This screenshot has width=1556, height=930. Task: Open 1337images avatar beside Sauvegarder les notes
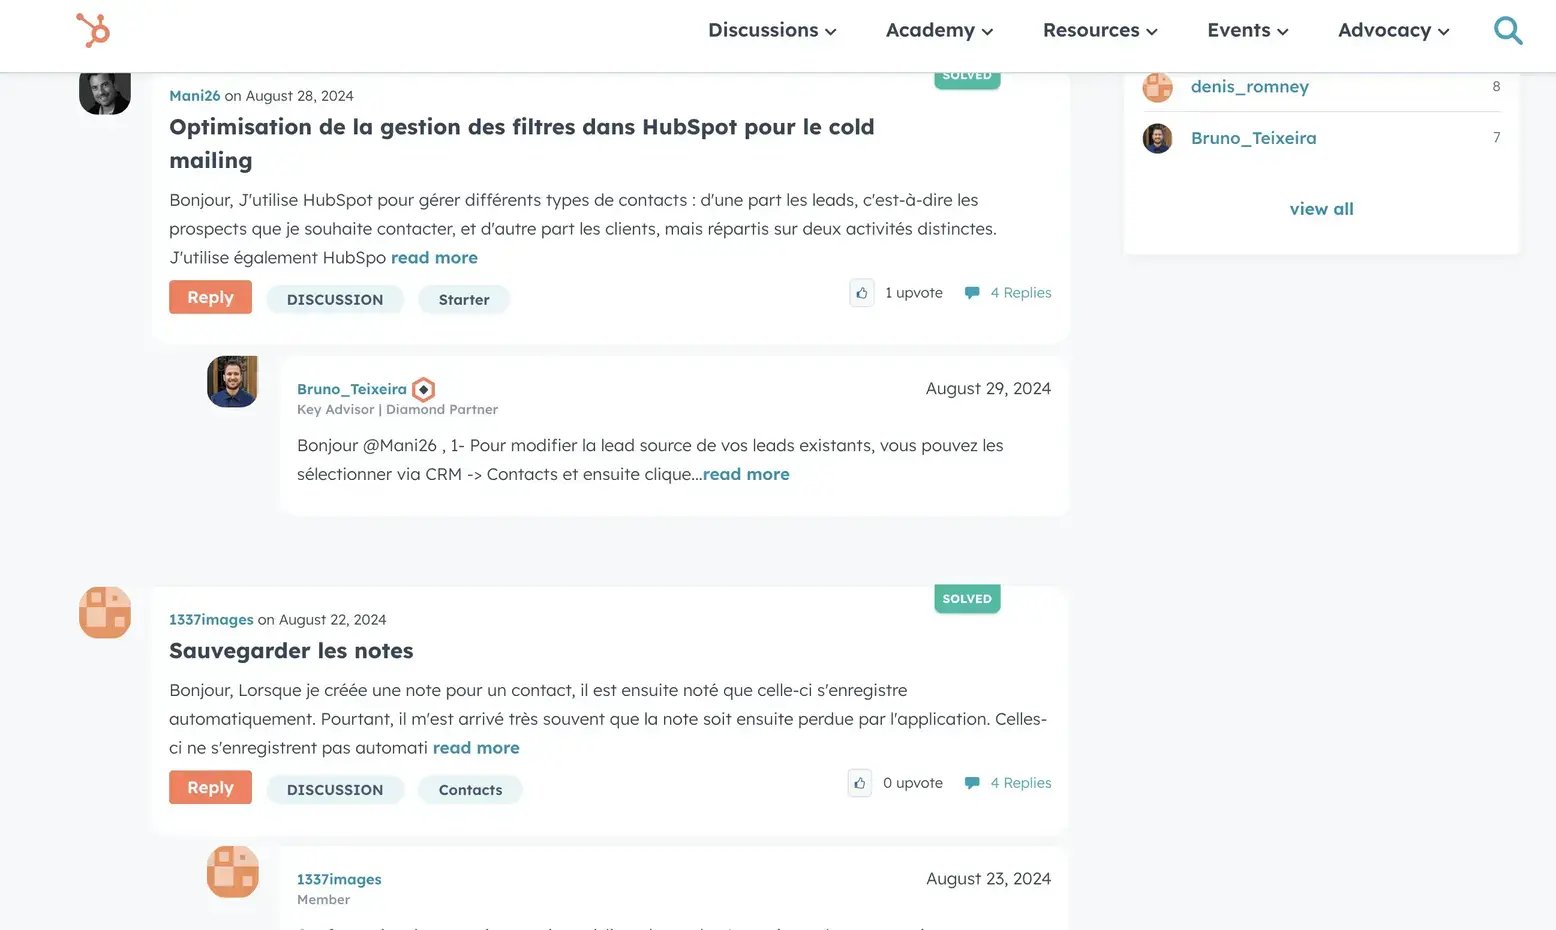(x=105, y=612)
